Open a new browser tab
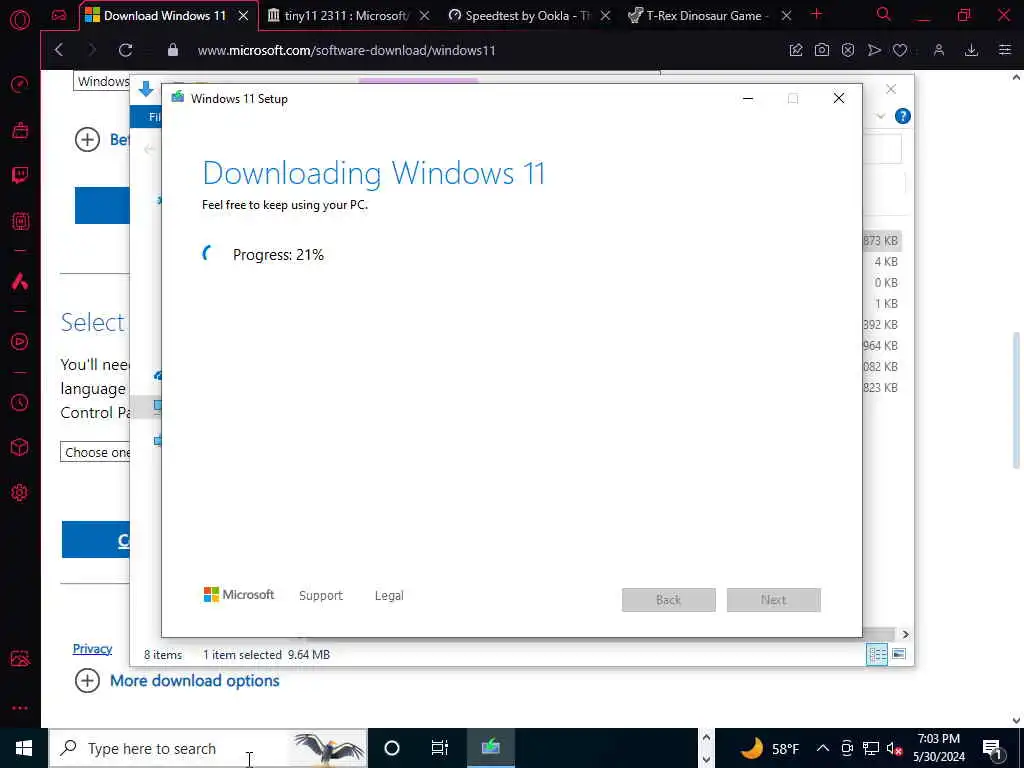Viewport: 1024px width, 768px height. click(x=816, y=14)
